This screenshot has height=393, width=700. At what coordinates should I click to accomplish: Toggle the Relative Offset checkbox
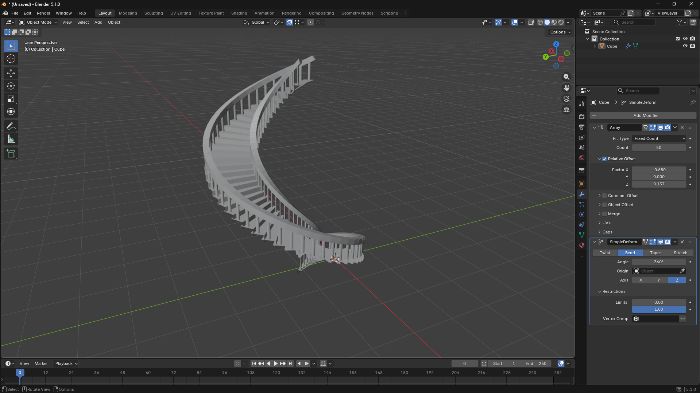[x=604, y=159]
